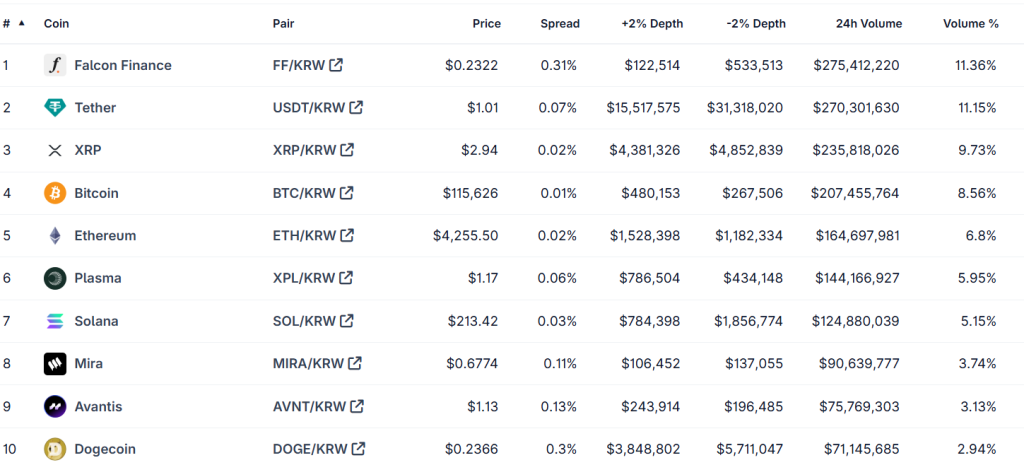1024x465 pixels.
Task: Click the Plasma coin logo
Action: tap(55, 278)
